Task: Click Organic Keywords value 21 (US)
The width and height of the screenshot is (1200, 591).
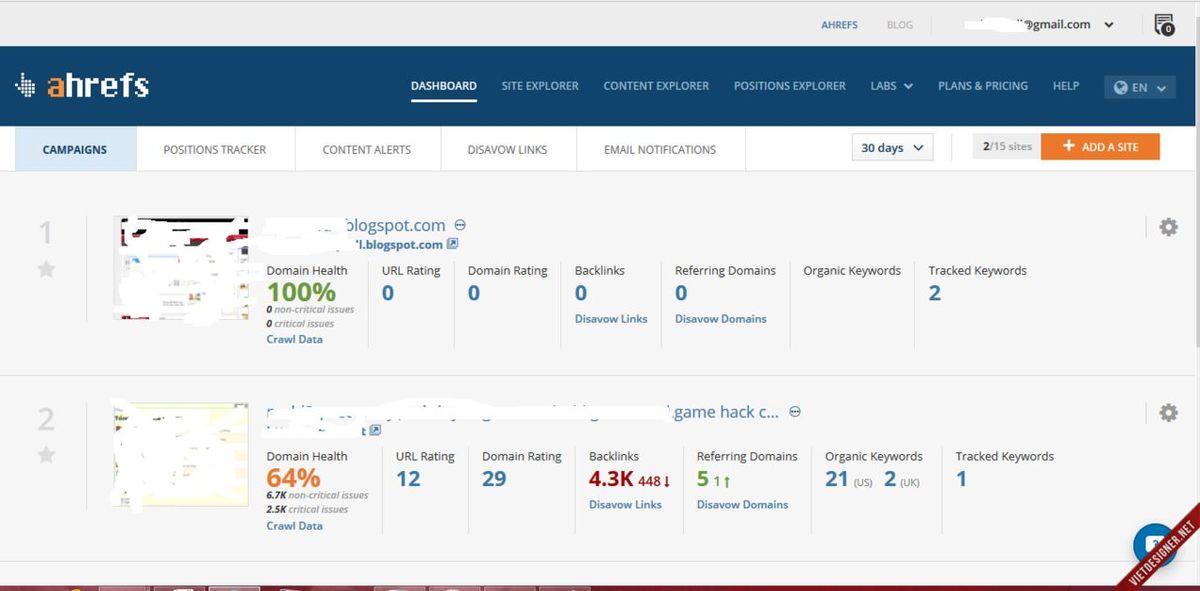Action: [837, 479]
